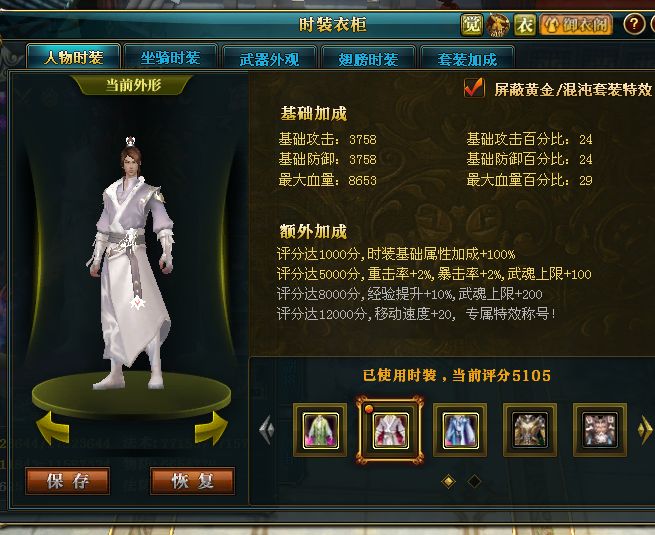Viewport: 655px width, 535px height.
Task: Switch to second costume page diamond indicator
Action: point(474,482)
